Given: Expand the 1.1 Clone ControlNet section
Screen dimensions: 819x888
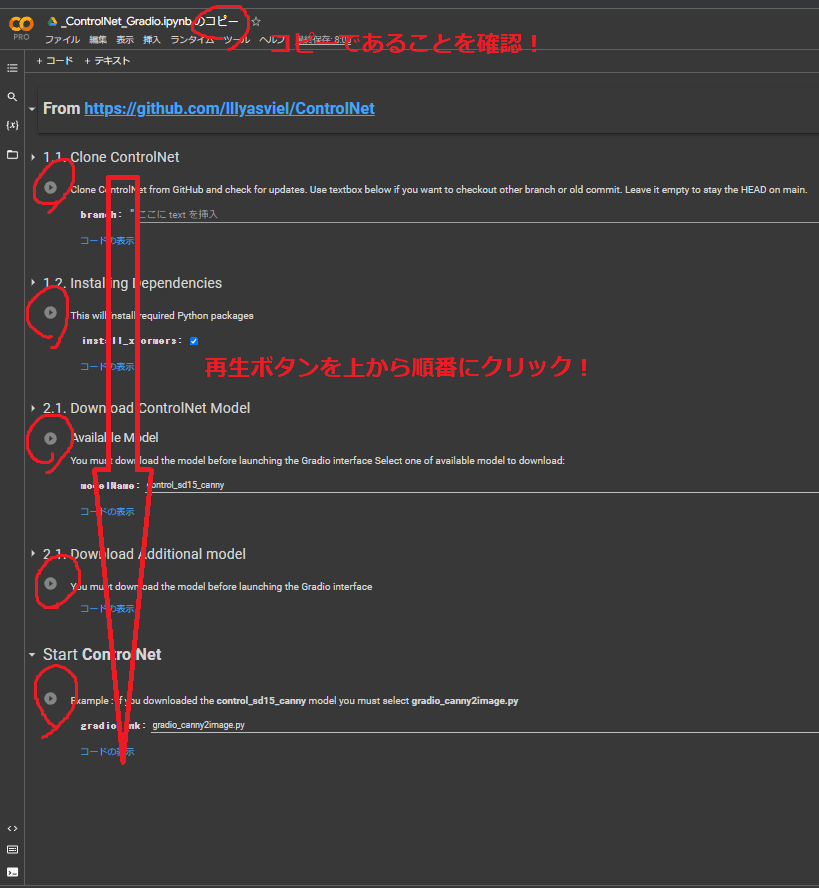Looking at the screenshot, I should point(33,157).
